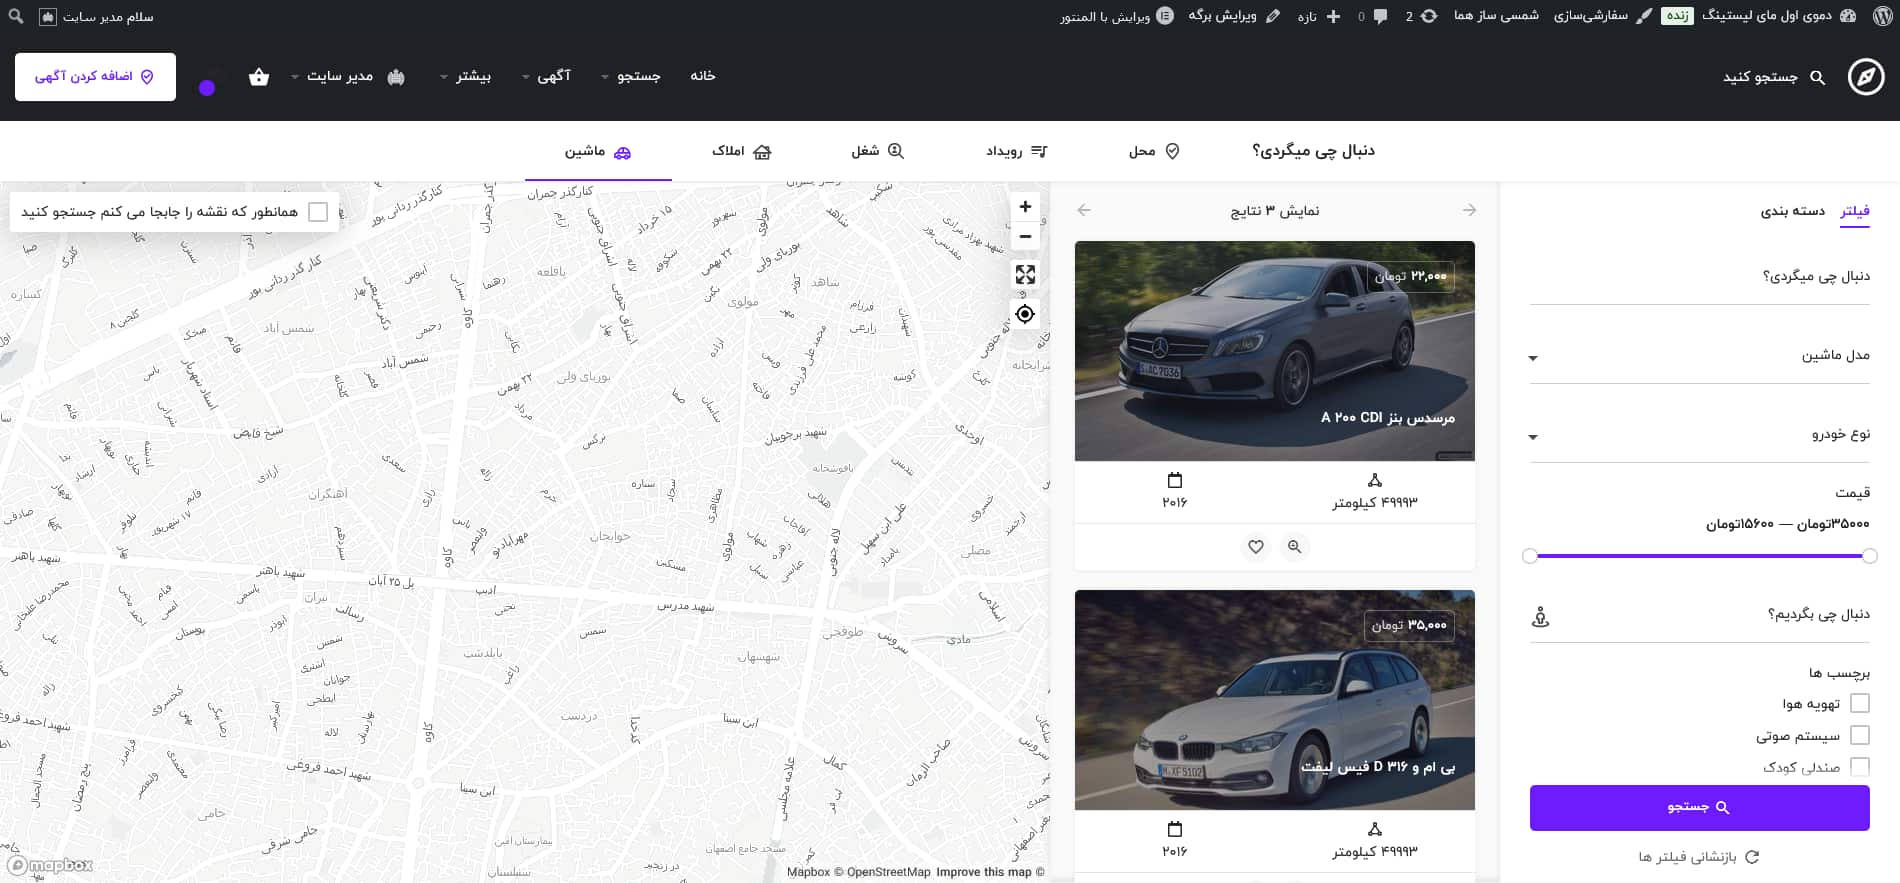
Task: Open the Mercedes Benz A 200 CDI listing image
Action: click(x=1275, y=351)
